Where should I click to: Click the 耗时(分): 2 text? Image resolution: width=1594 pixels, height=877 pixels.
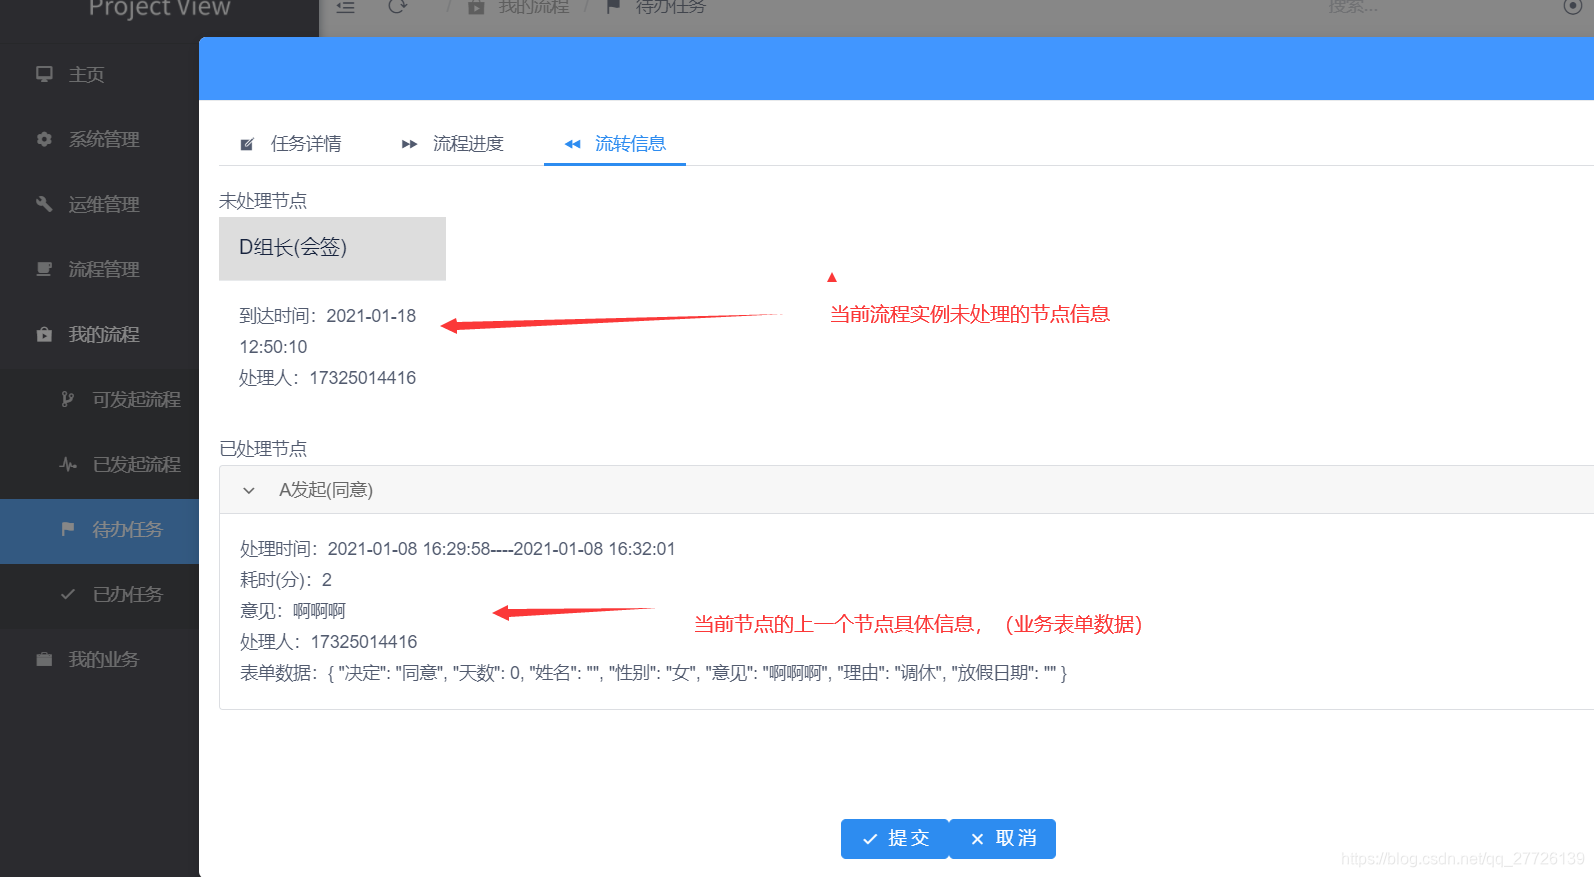[x=286, y=580]
